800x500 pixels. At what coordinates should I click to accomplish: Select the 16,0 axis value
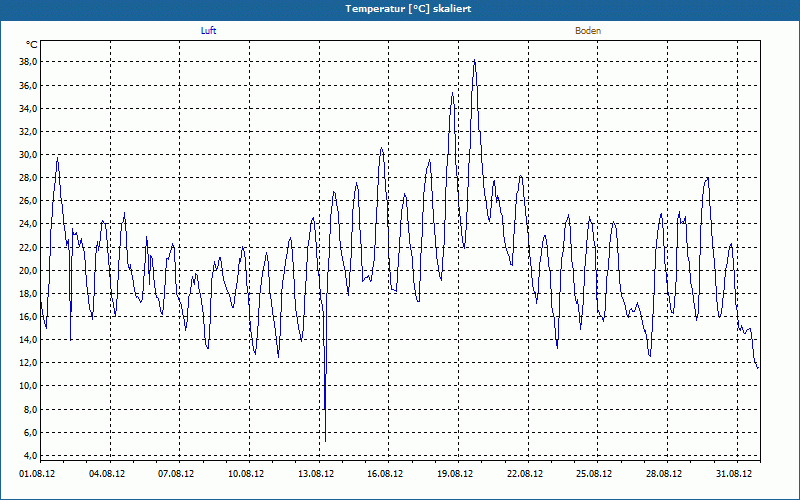point(29,316)
